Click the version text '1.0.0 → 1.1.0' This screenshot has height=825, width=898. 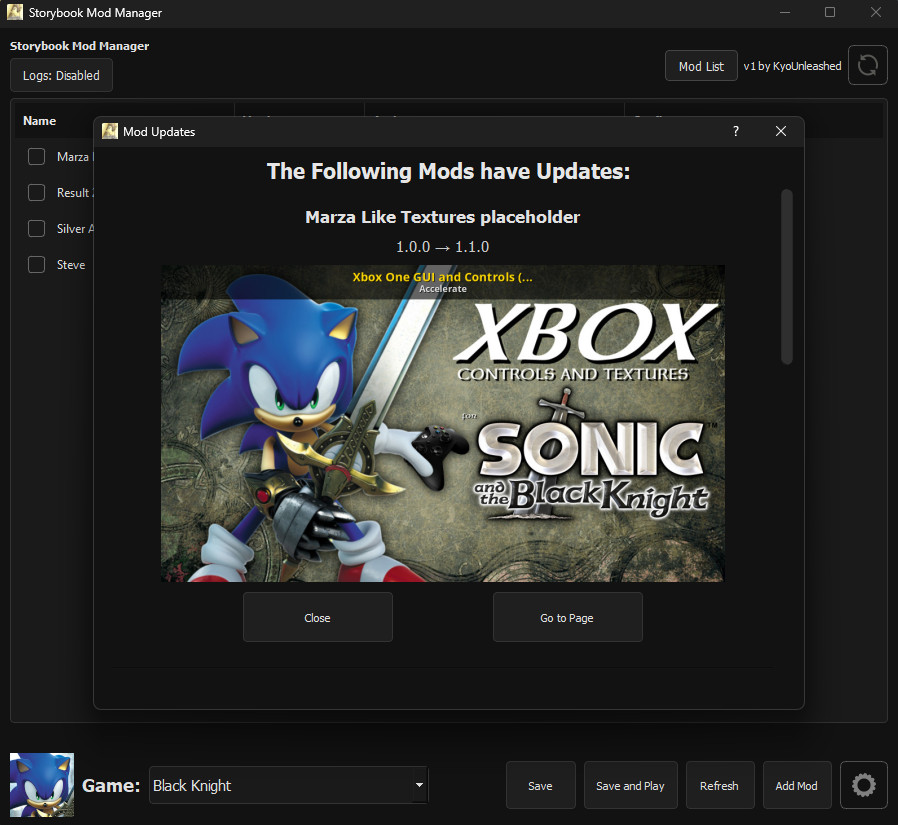pos(443,247)
